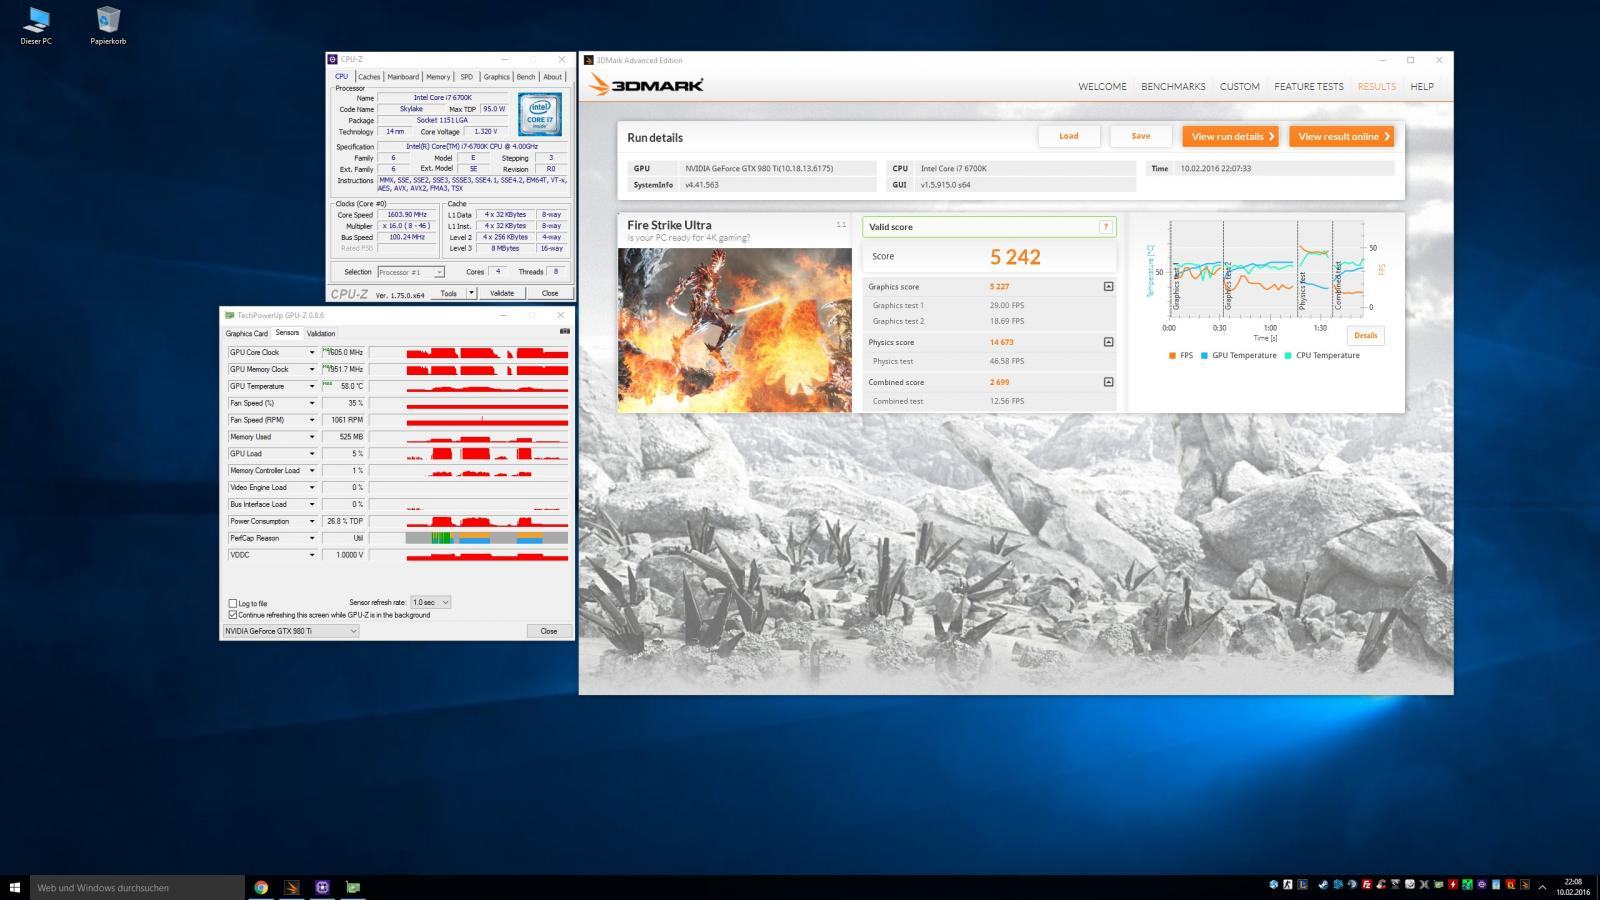Click Save button in Run details

pos(1141,136)
